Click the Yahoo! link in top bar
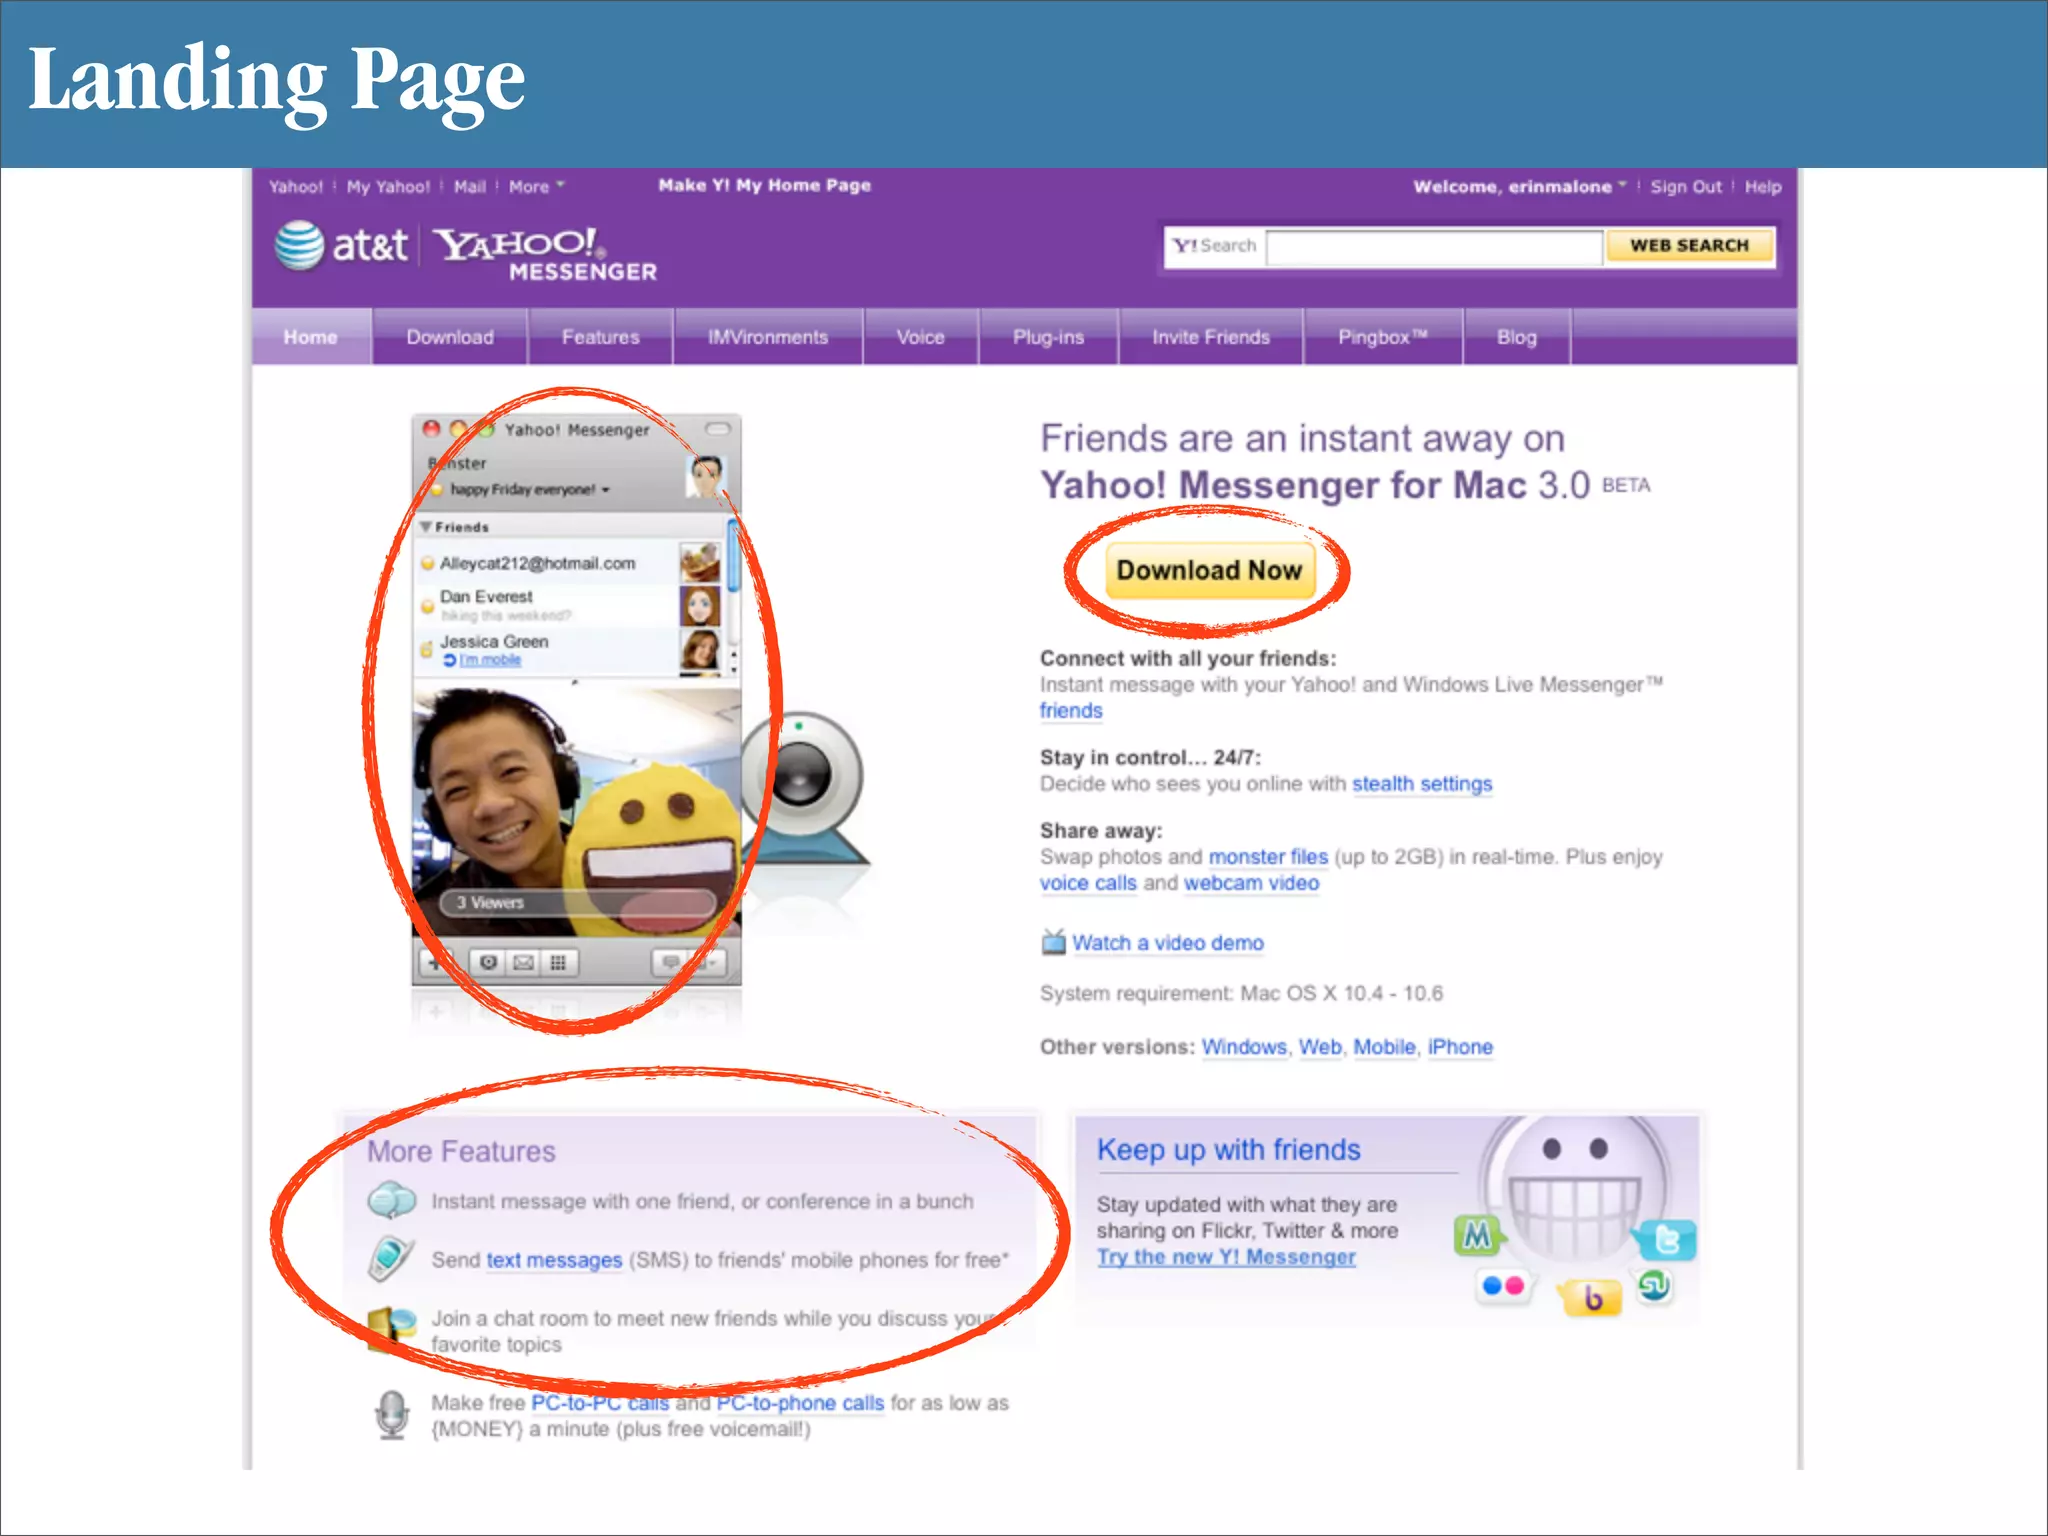2048x1536 pixels. pyautogui.click(x=296, y=187)
